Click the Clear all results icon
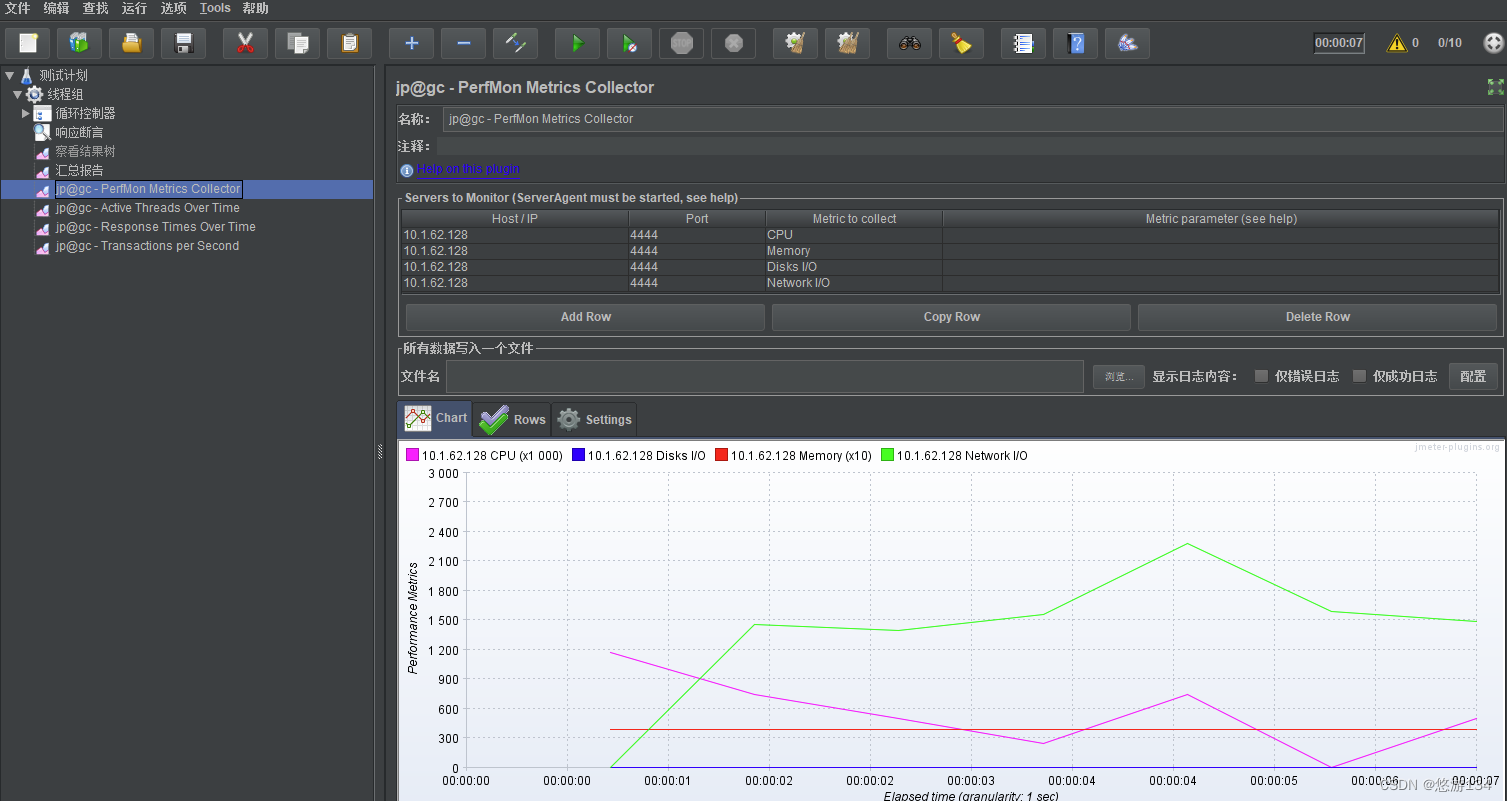The height and width of the screenshot is (801, 1507). coord(847,43)
